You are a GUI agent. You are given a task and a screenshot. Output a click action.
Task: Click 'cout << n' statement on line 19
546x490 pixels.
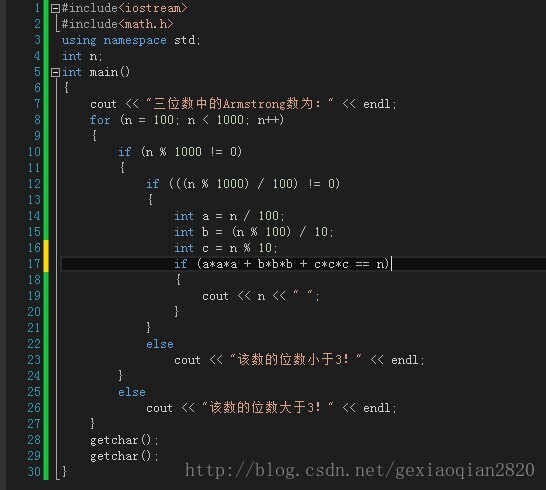pyautogui.click(x=233, y=296)
